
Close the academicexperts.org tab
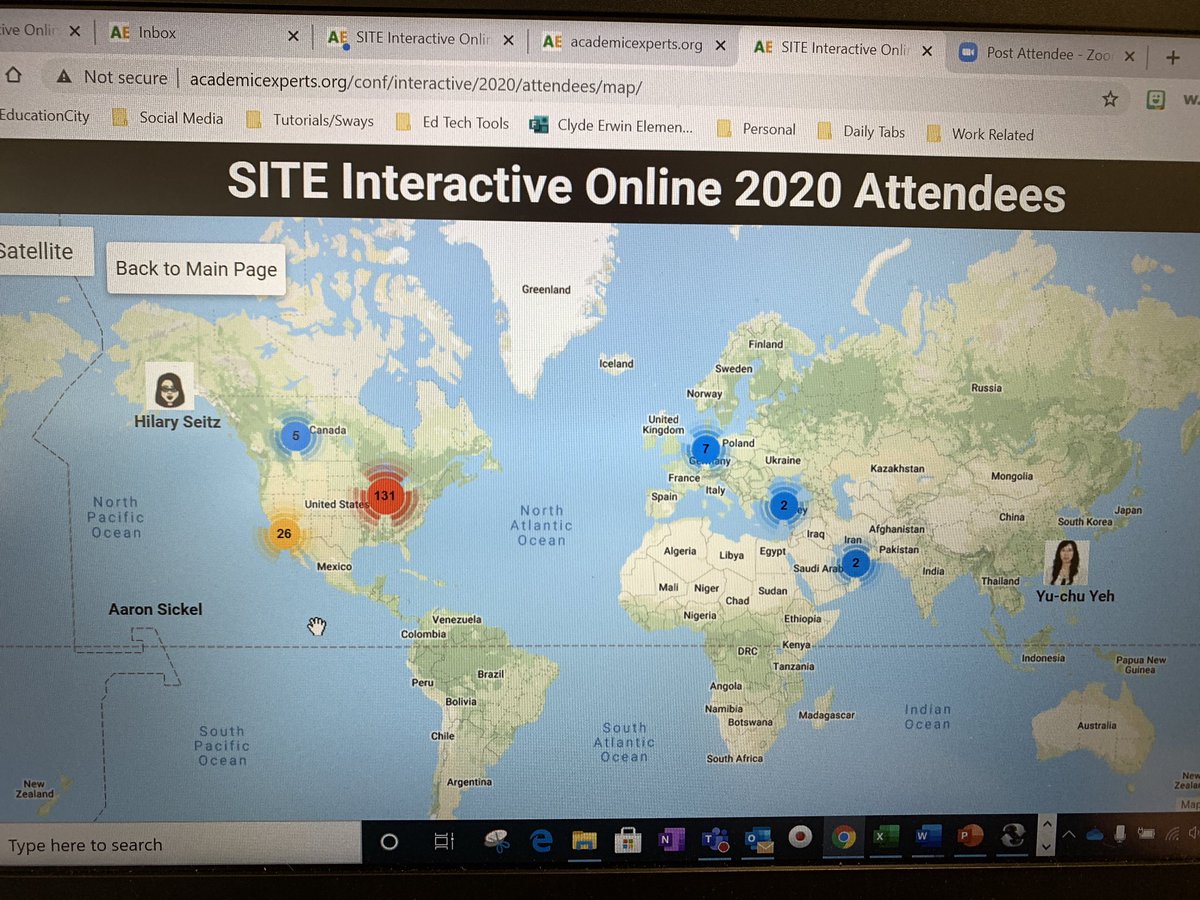click(x=720, y=44)
